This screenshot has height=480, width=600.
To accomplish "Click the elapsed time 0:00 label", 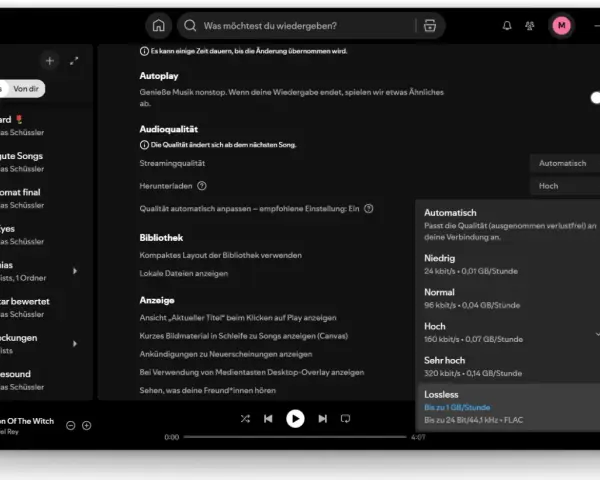I will pyautogui.click(x=171, y=437).
